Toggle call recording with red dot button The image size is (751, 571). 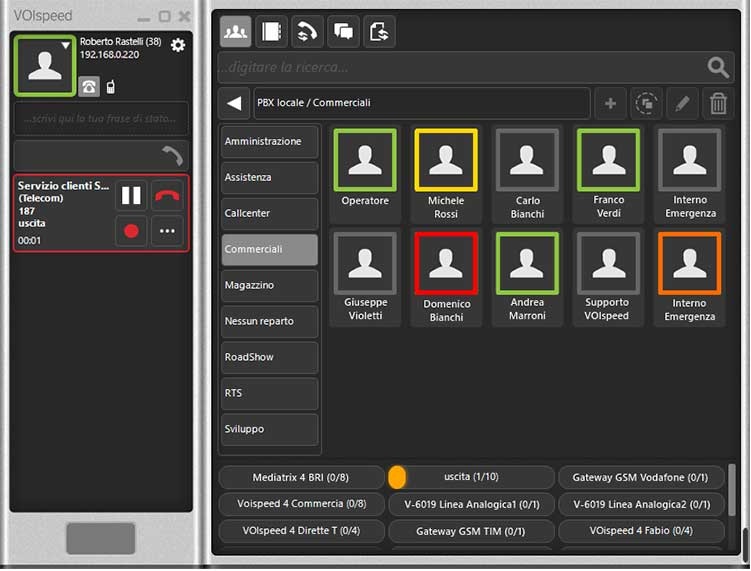pyautogui.click(x=131, y=231)
